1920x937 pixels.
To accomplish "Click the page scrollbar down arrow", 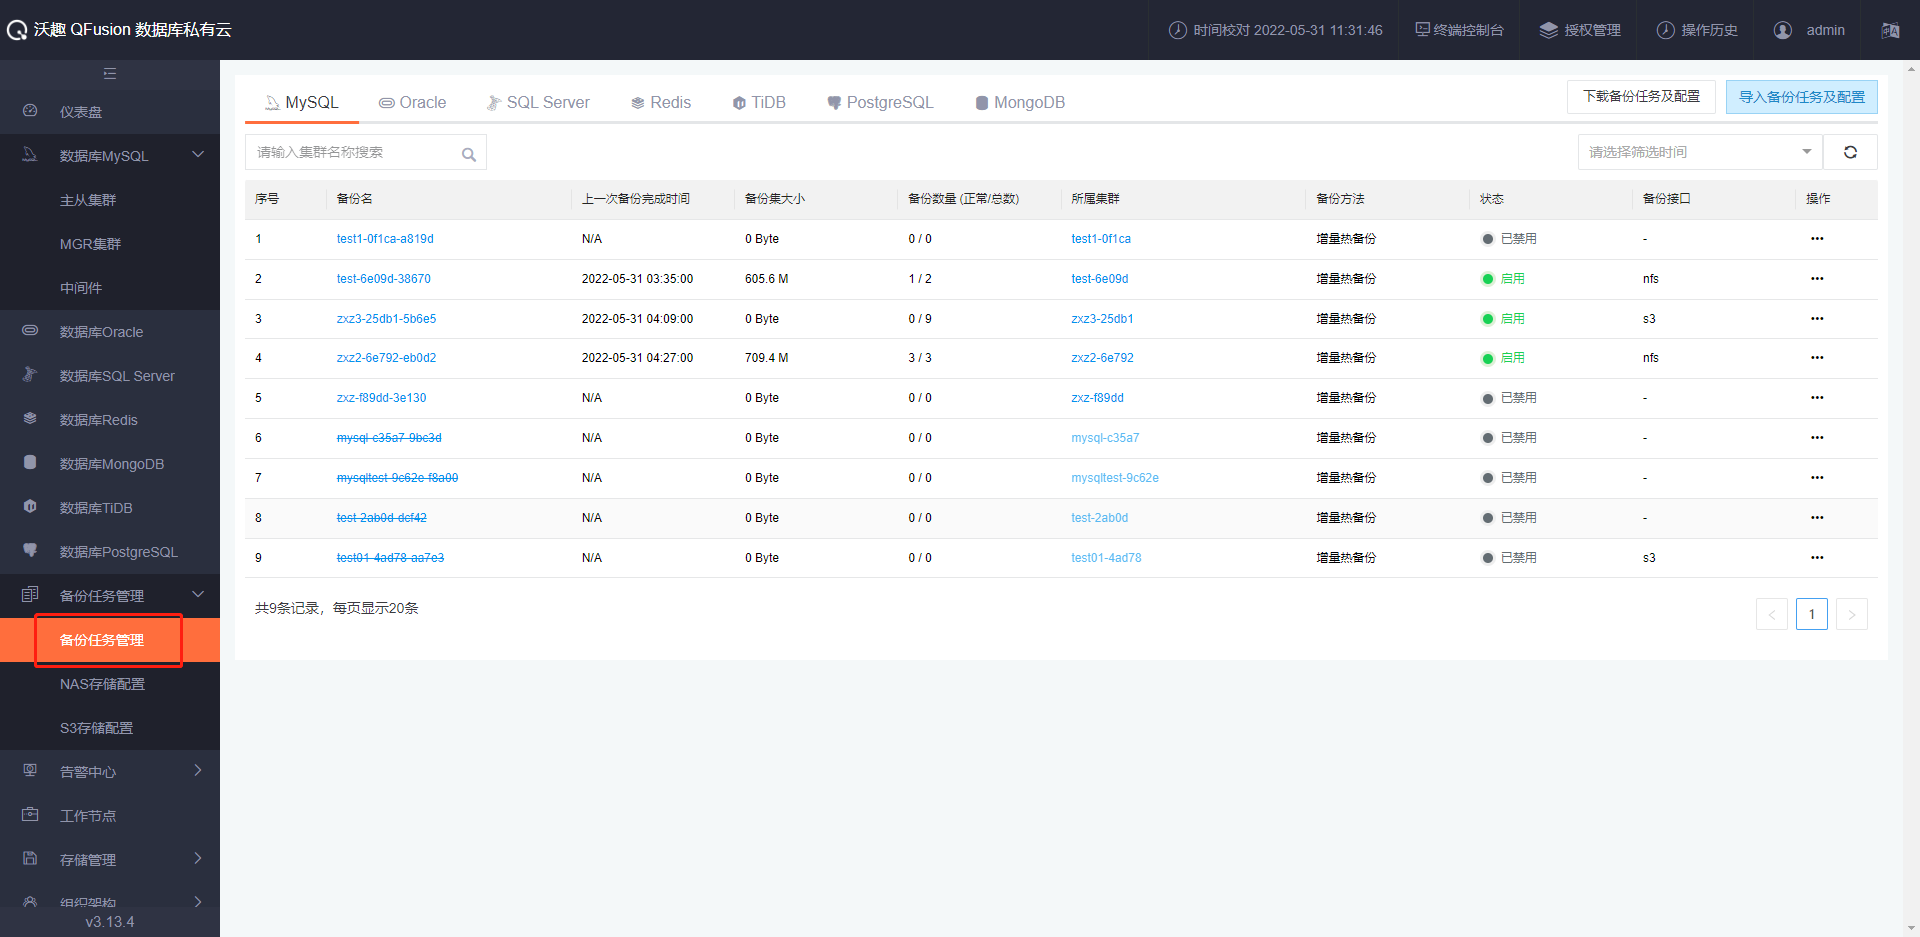I will point(1912,928).
